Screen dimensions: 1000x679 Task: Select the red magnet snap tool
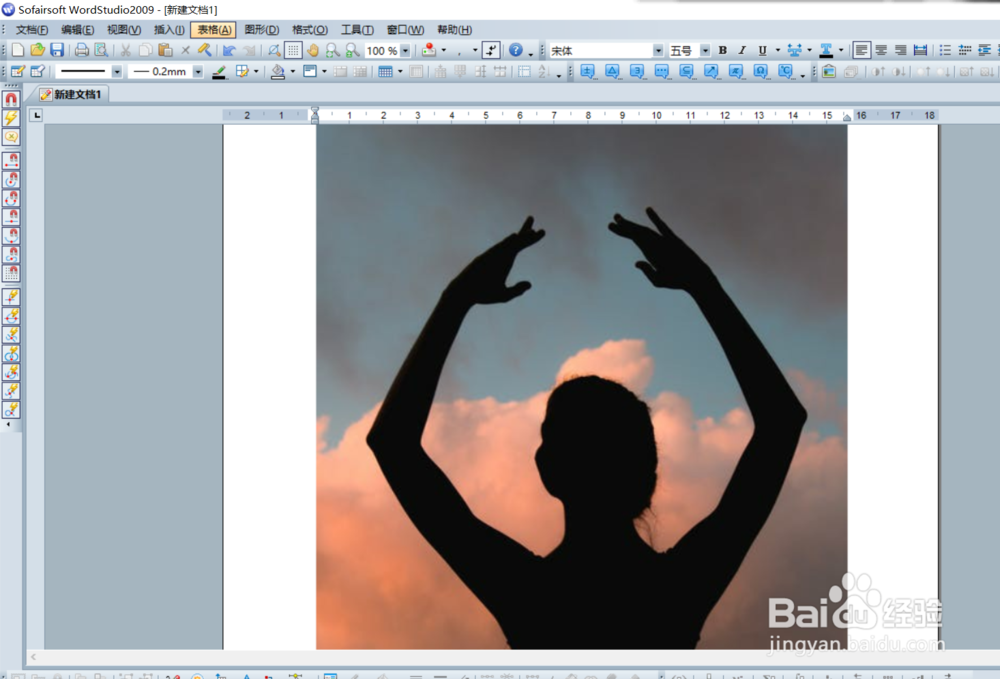[11, 99]
